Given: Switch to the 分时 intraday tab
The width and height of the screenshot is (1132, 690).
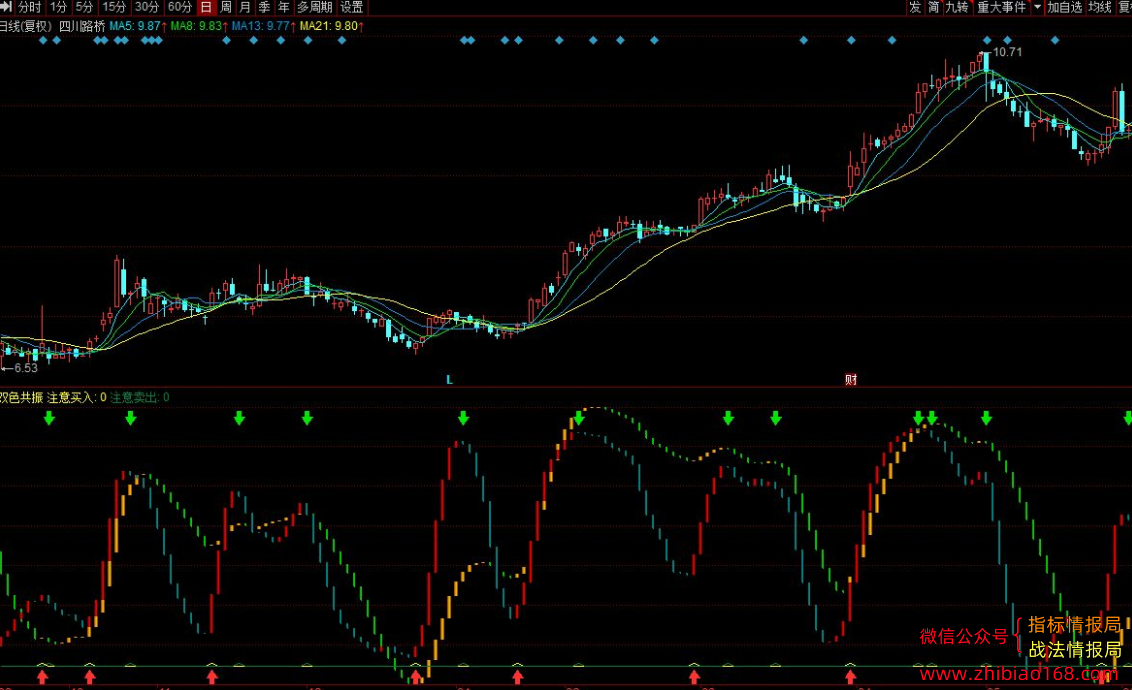Looking at the screenshot, I should (x=30, y=7).
